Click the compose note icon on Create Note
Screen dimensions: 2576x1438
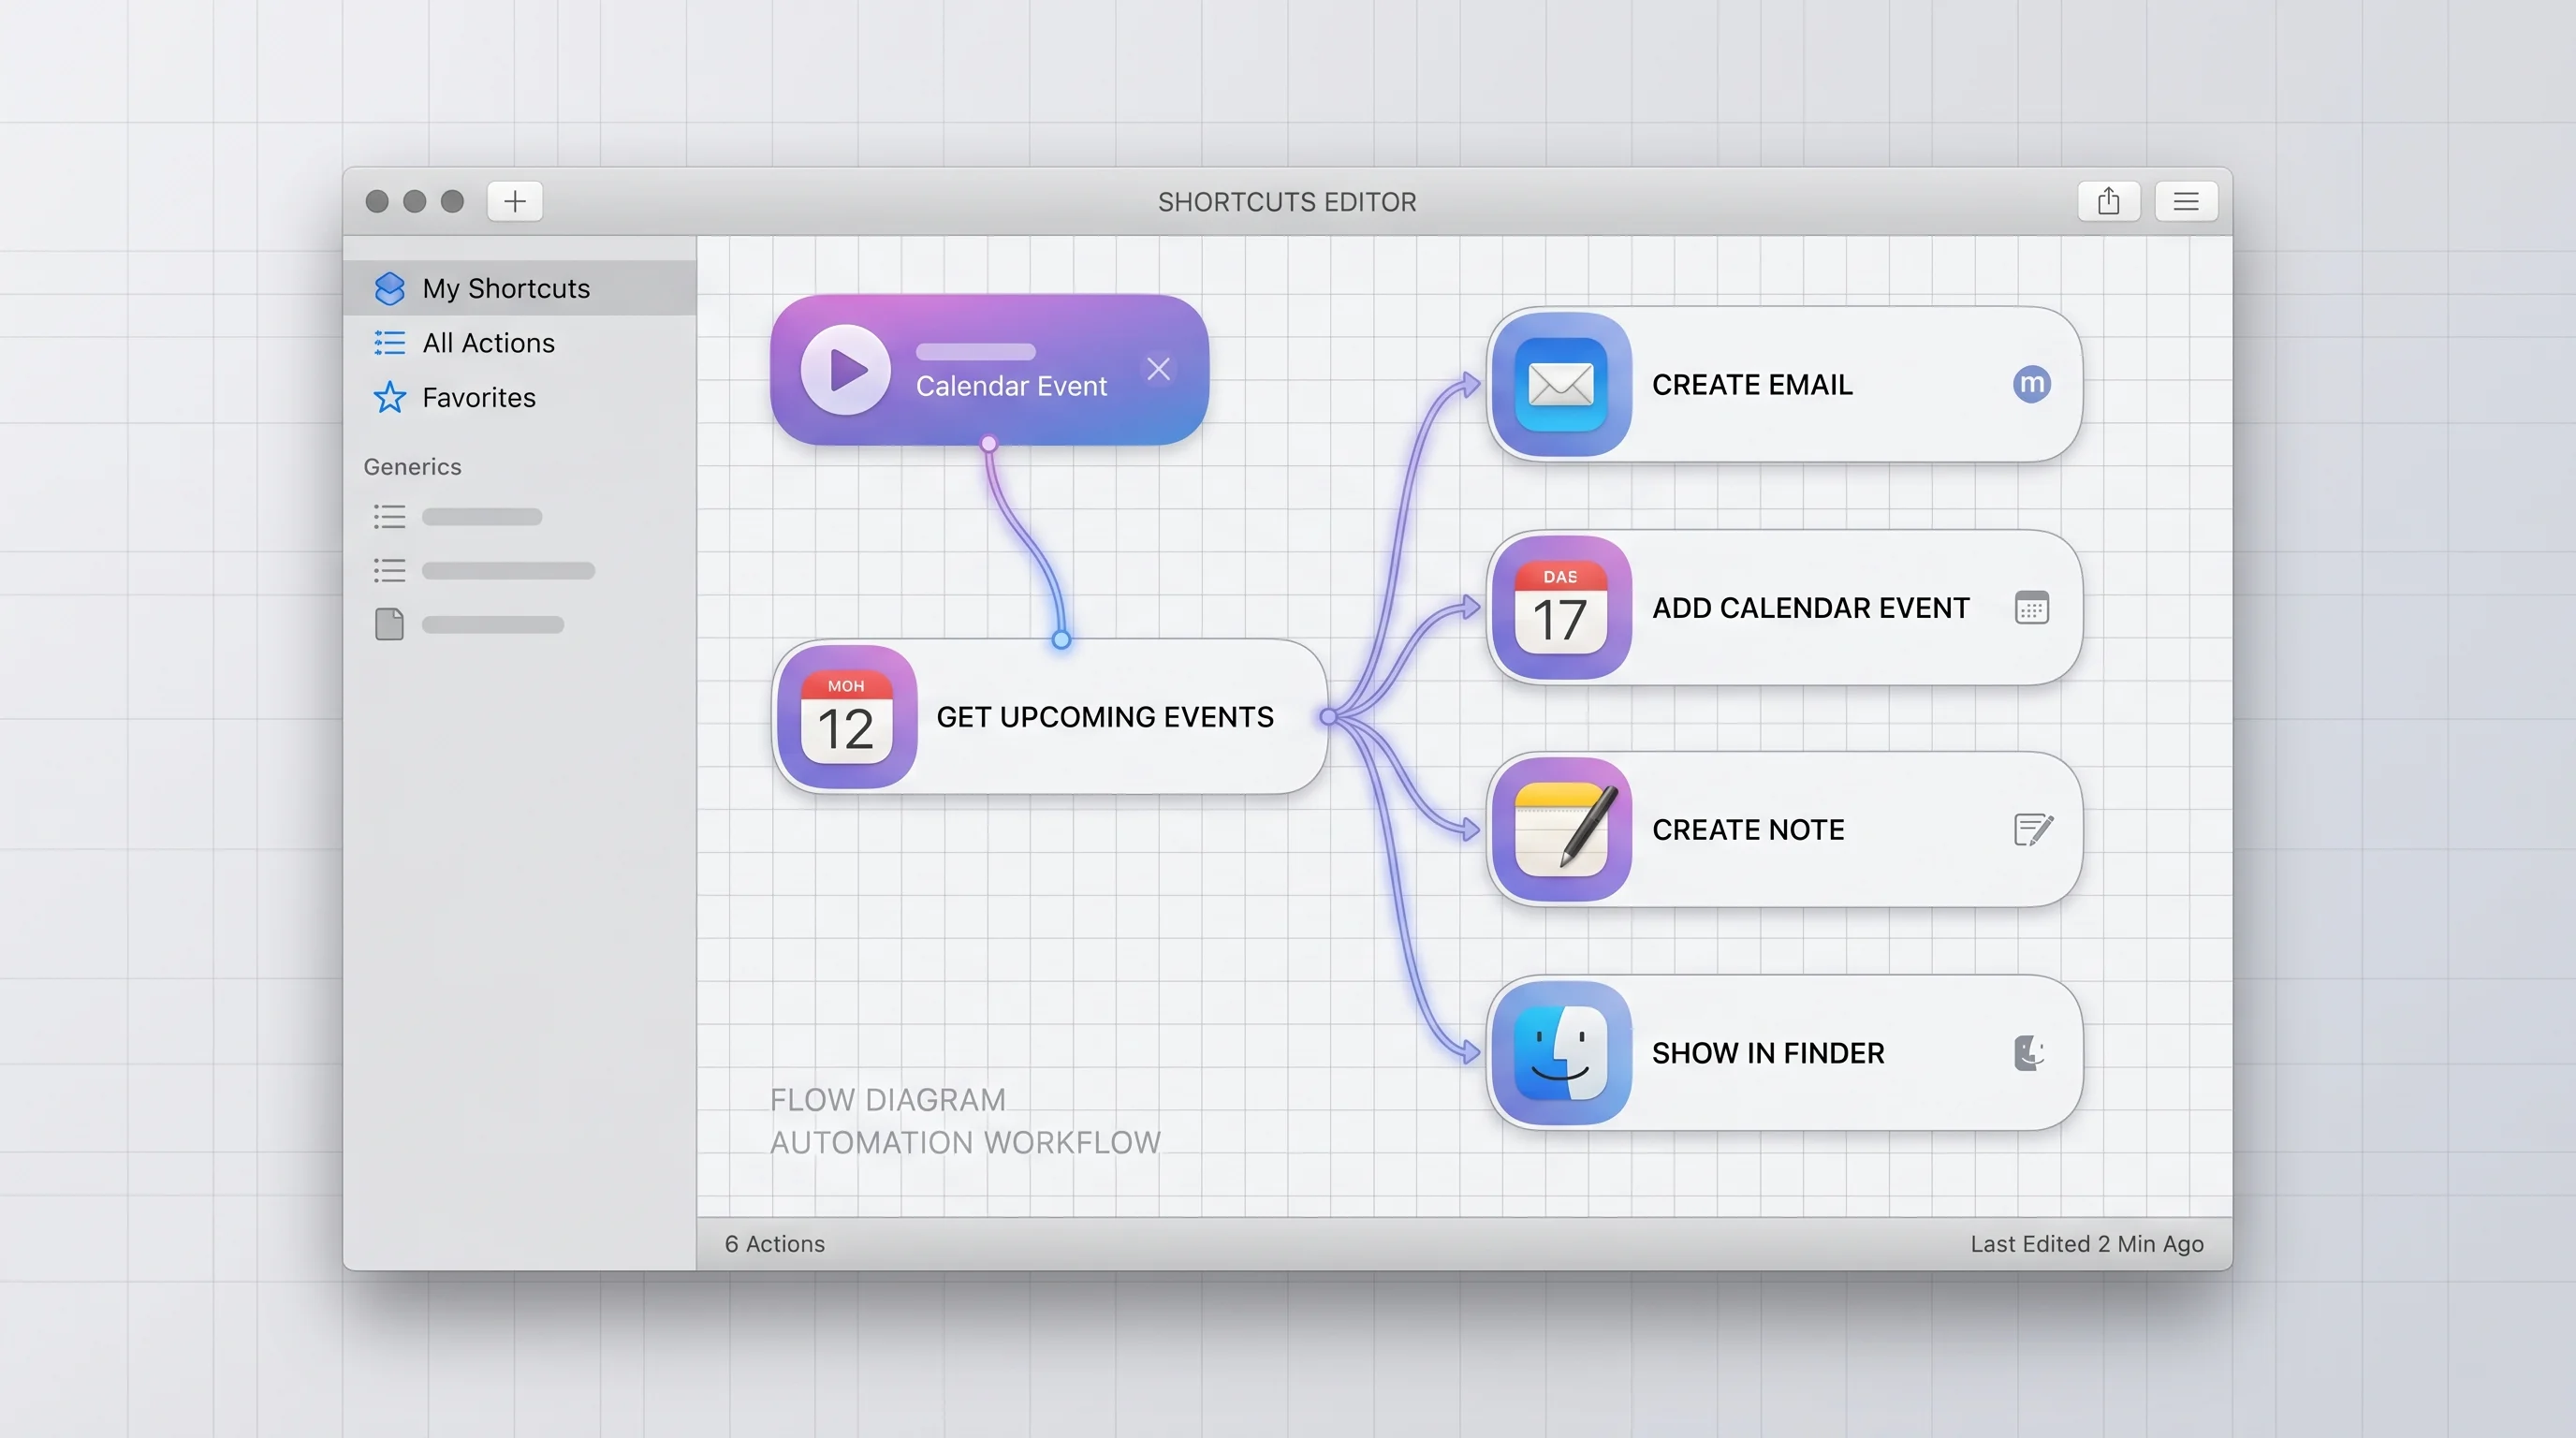pos(2033,830)
